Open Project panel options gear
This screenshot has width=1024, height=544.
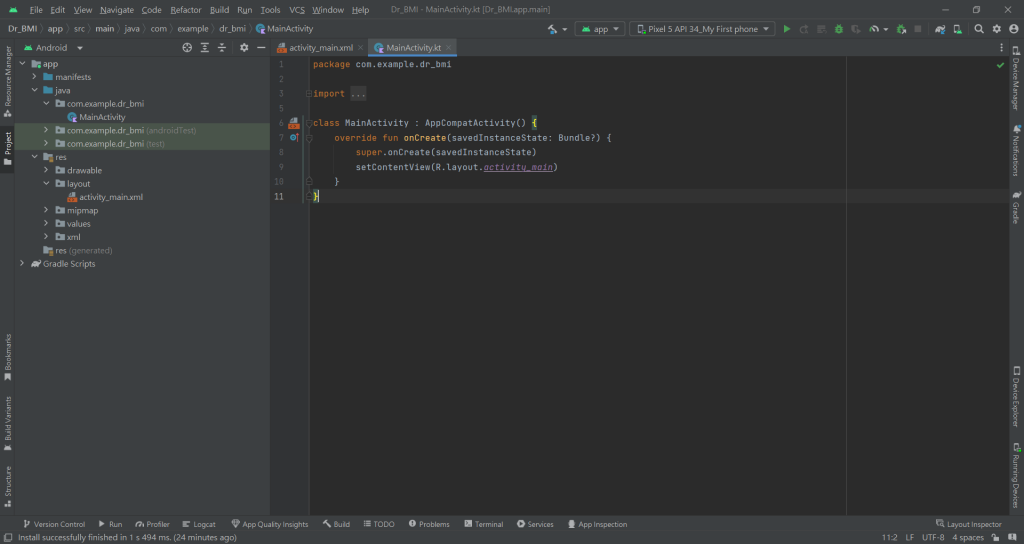click(x=243, y=47)
